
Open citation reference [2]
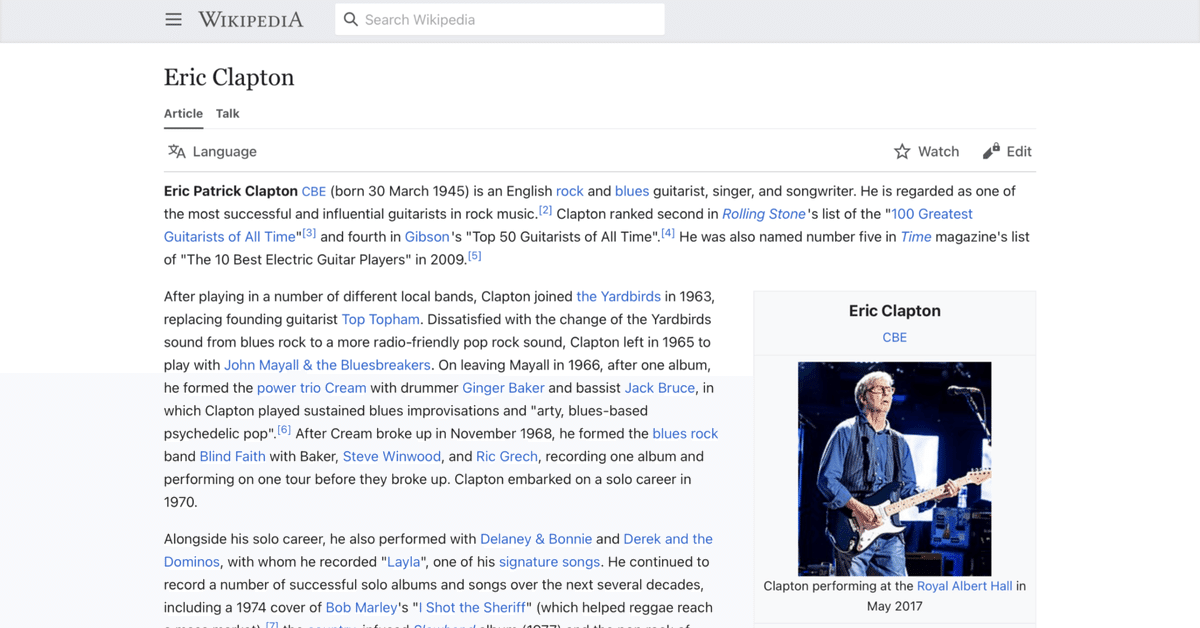click(x=545, y=210)
